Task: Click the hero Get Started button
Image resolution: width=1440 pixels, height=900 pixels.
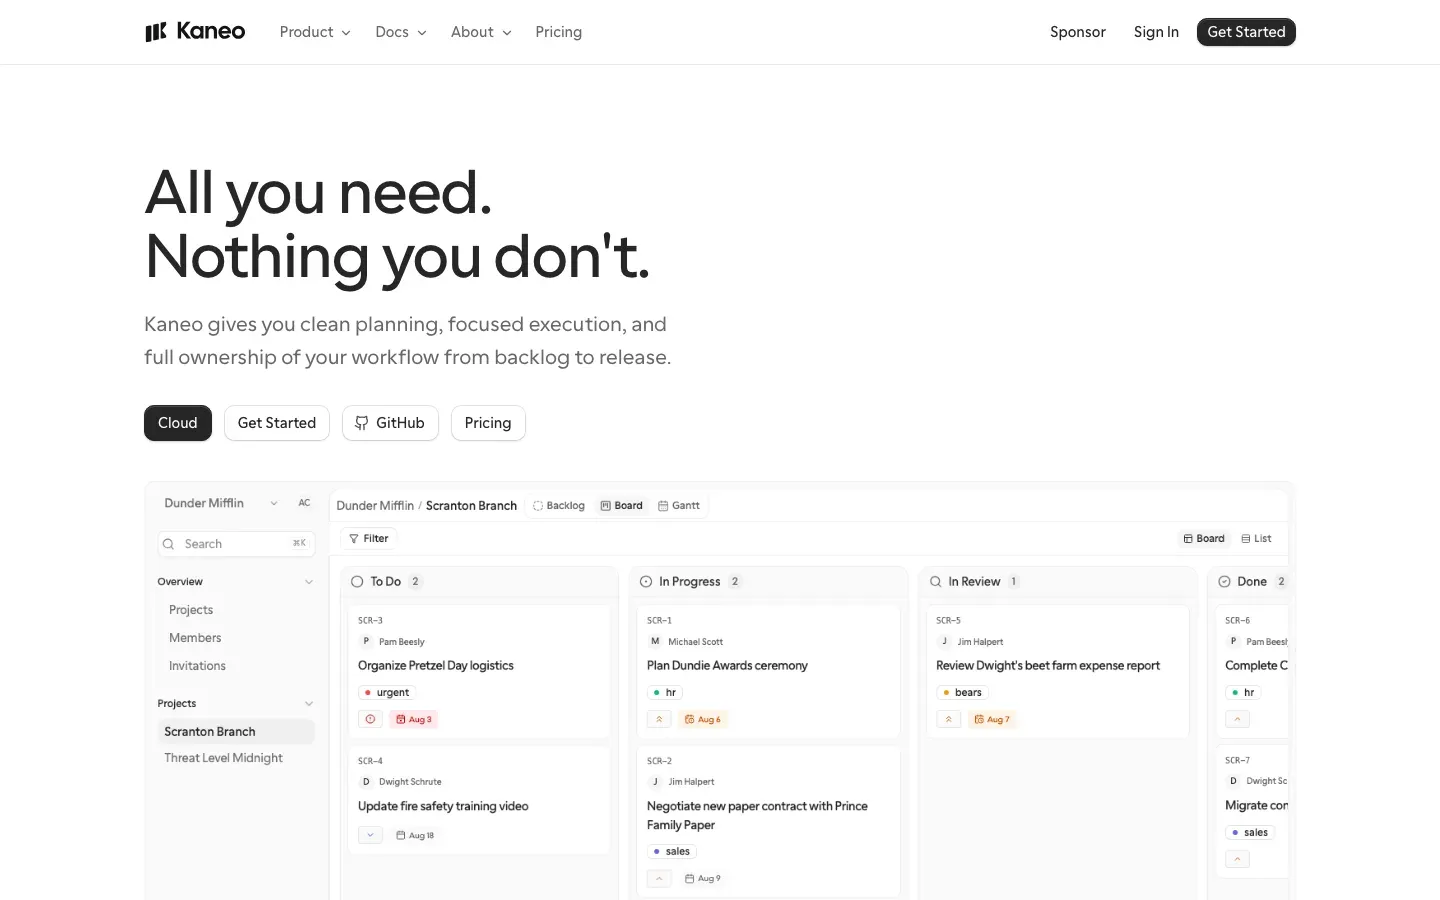Action: pos(277,423)
